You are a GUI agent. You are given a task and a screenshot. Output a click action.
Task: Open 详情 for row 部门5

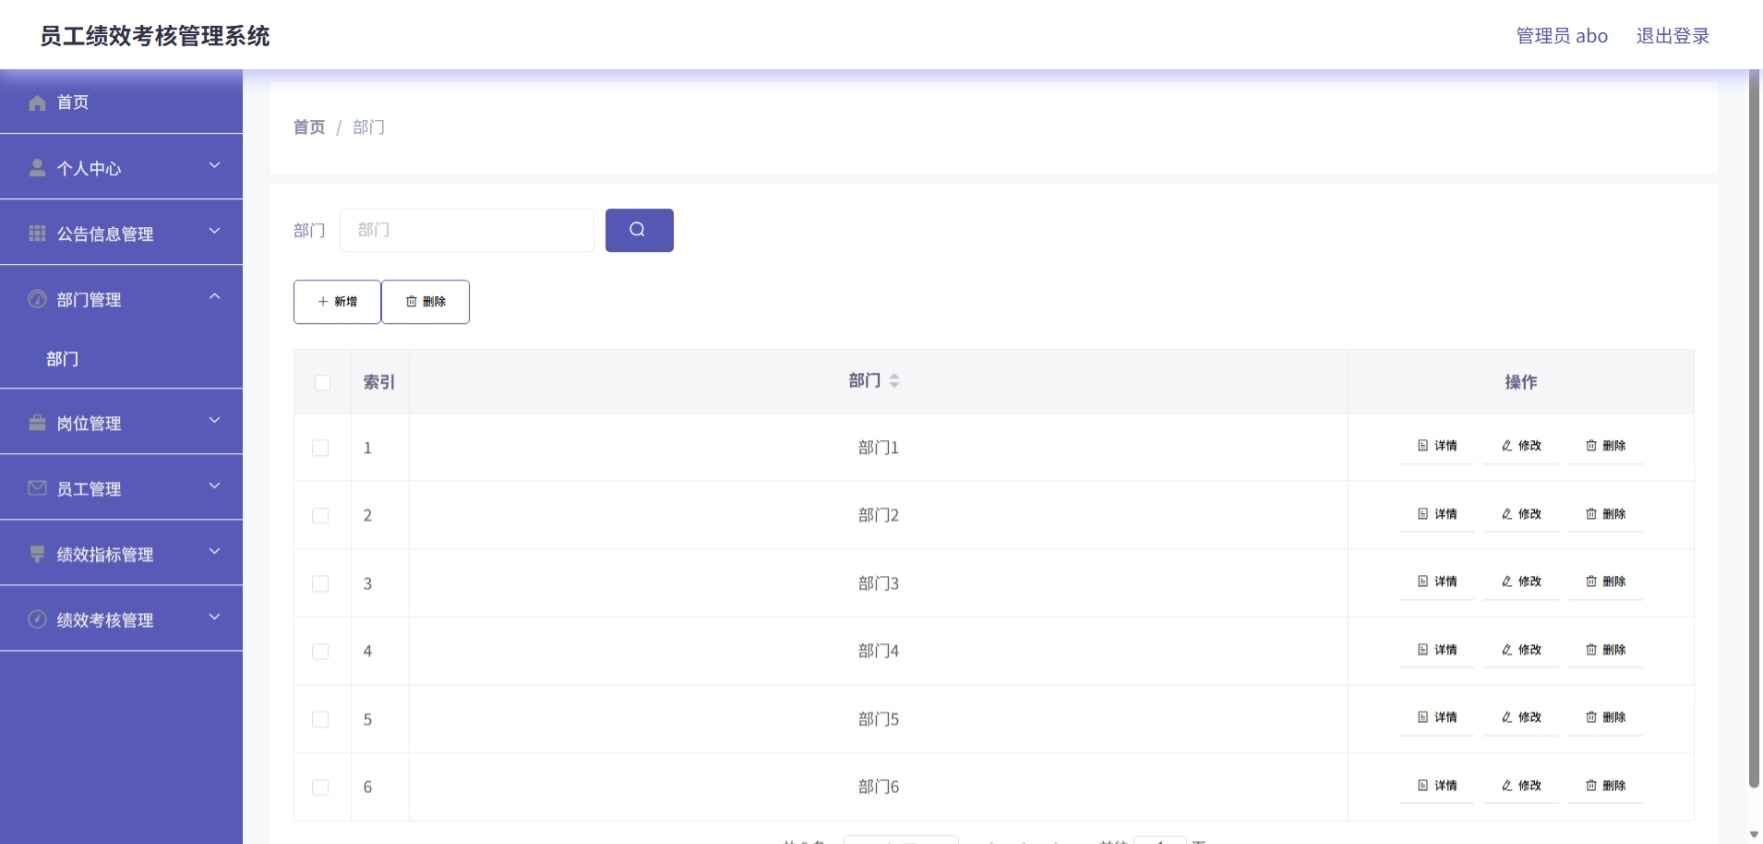[1437, 717]
